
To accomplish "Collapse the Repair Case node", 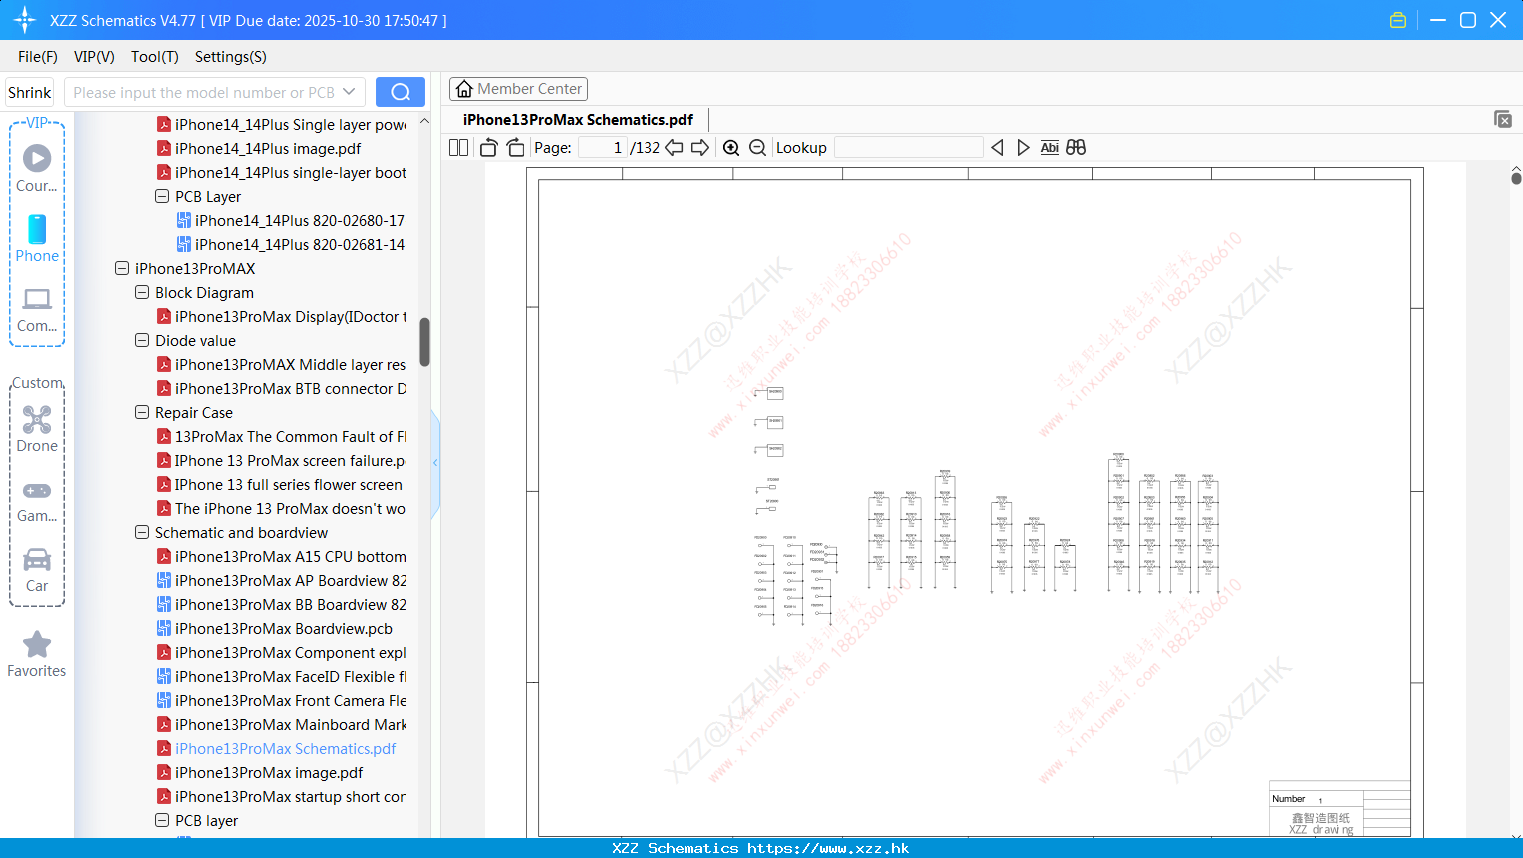I will pyautogui.click(x=142, y=412).
